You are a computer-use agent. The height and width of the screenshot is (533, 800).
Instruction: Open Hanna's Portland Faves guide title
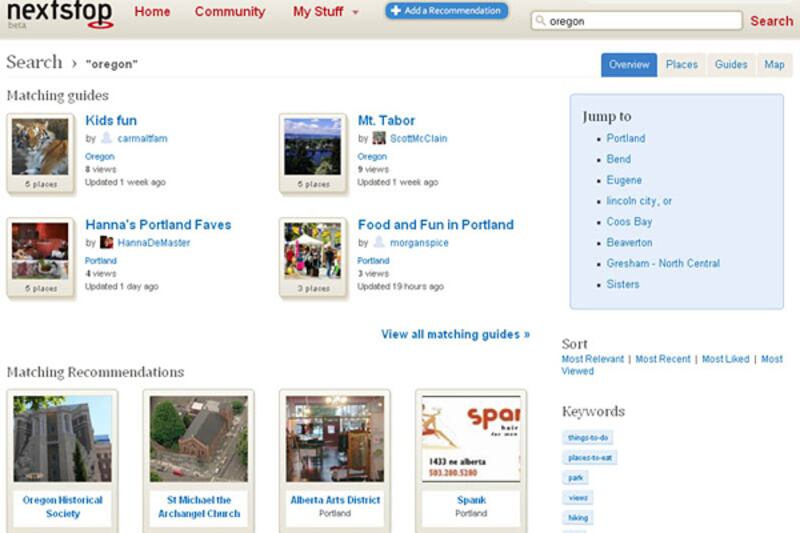pyautogui.click(x=158, y=225)
